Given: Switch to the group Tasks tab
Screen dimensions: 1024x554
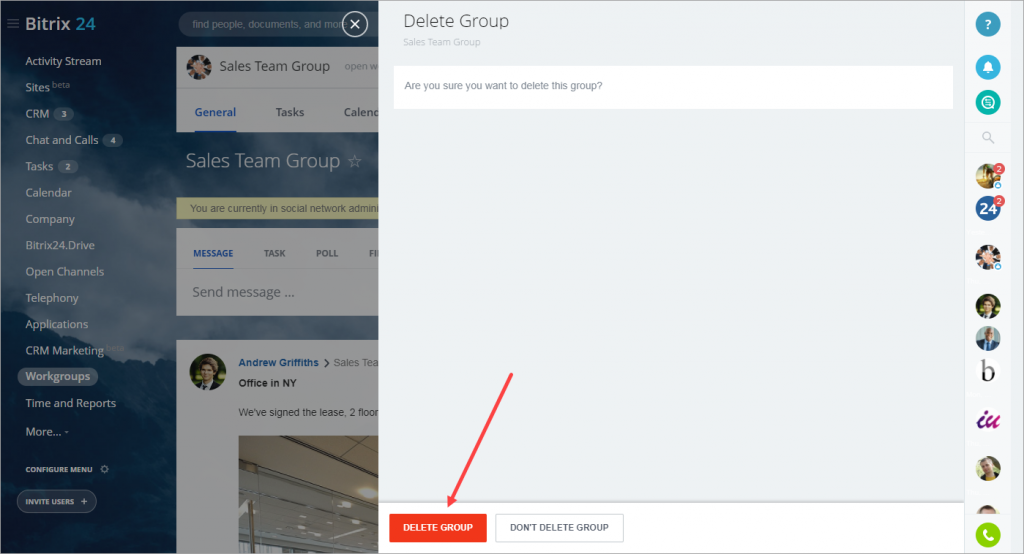Looking at the screenshot, I should pos(289,112).
